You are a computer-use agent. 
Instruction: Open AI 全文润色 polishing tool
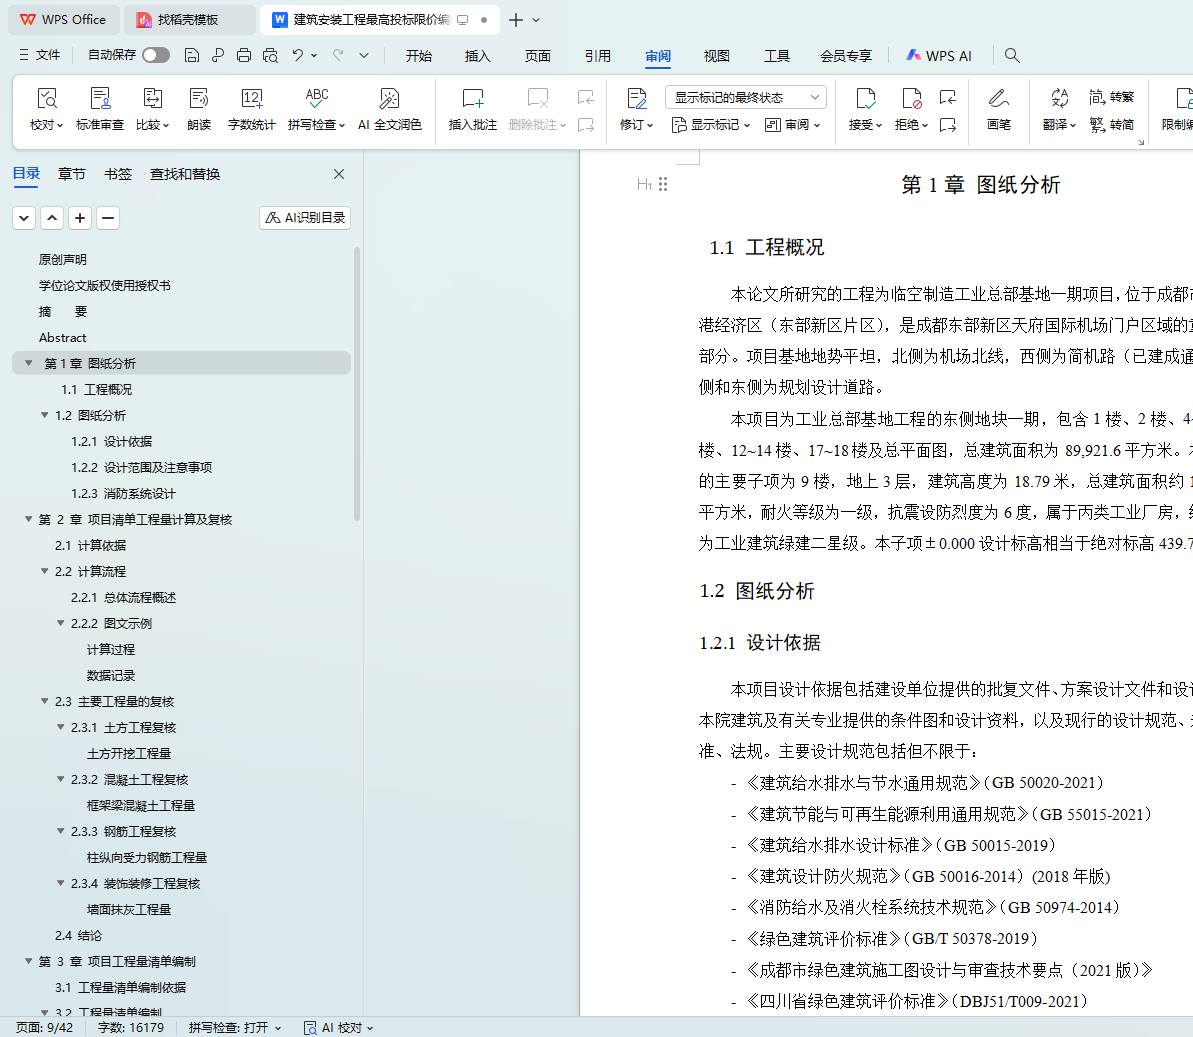[x=389, y=99]
